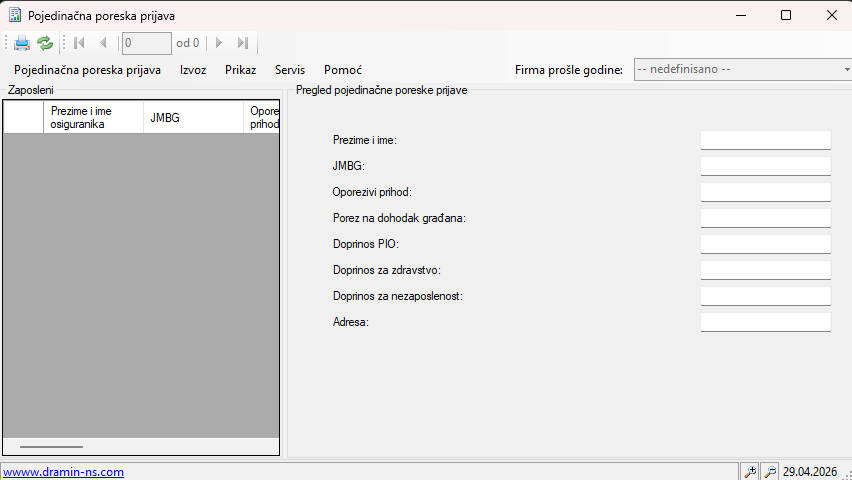The image size is (852, 480).
Task: Go to first record
Action: pos(79,43)
